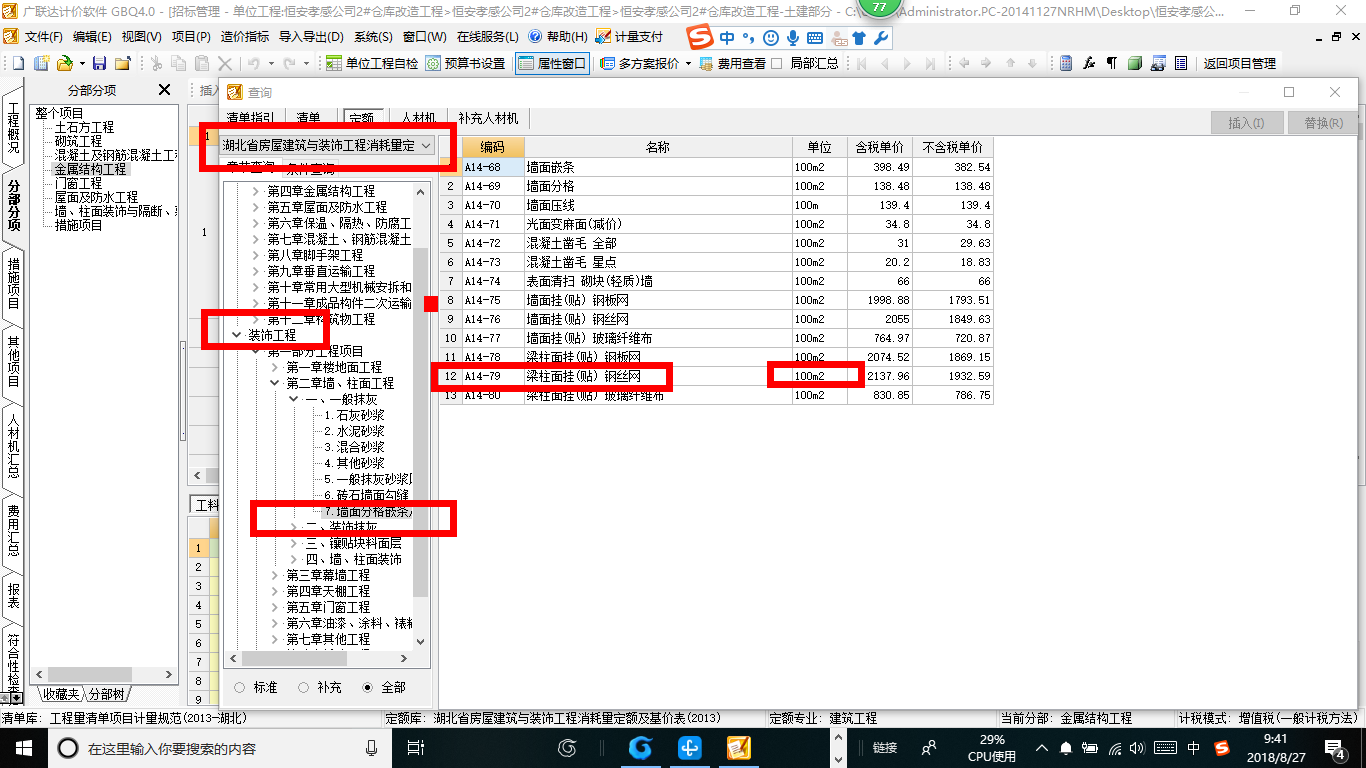Toggle the 局部汇总 checkbox
Viewport: 1366px width, 768px height.
(x=775, y=63)
